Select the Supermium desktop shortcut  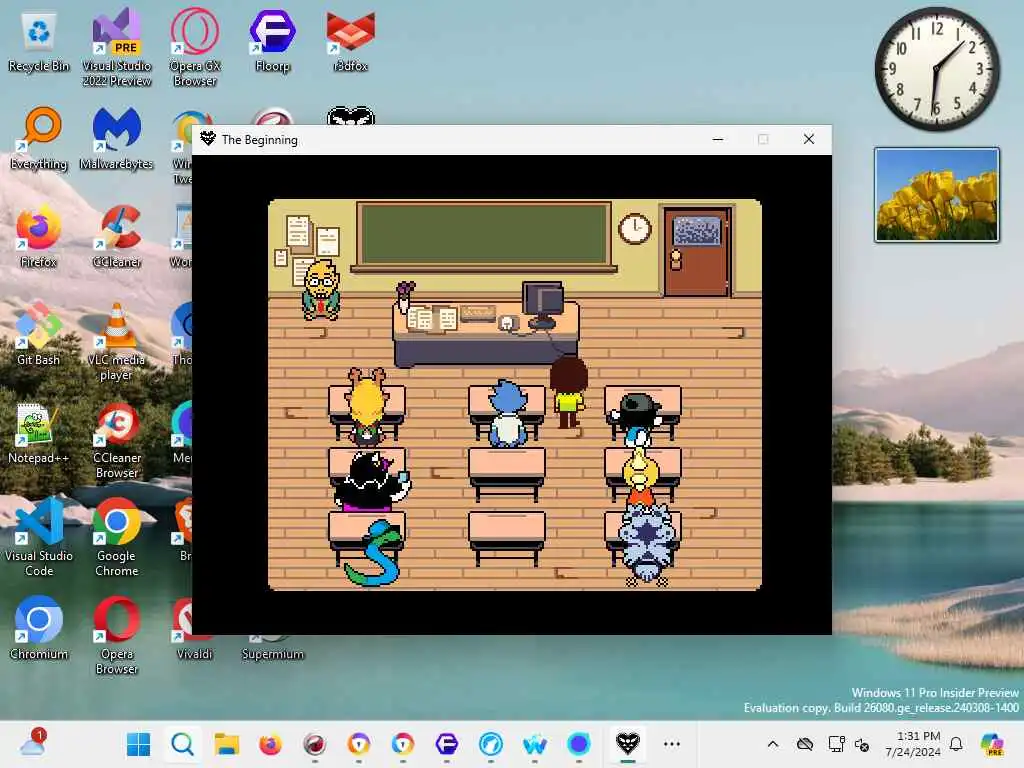pyautogui.click(x=272, y=647)
